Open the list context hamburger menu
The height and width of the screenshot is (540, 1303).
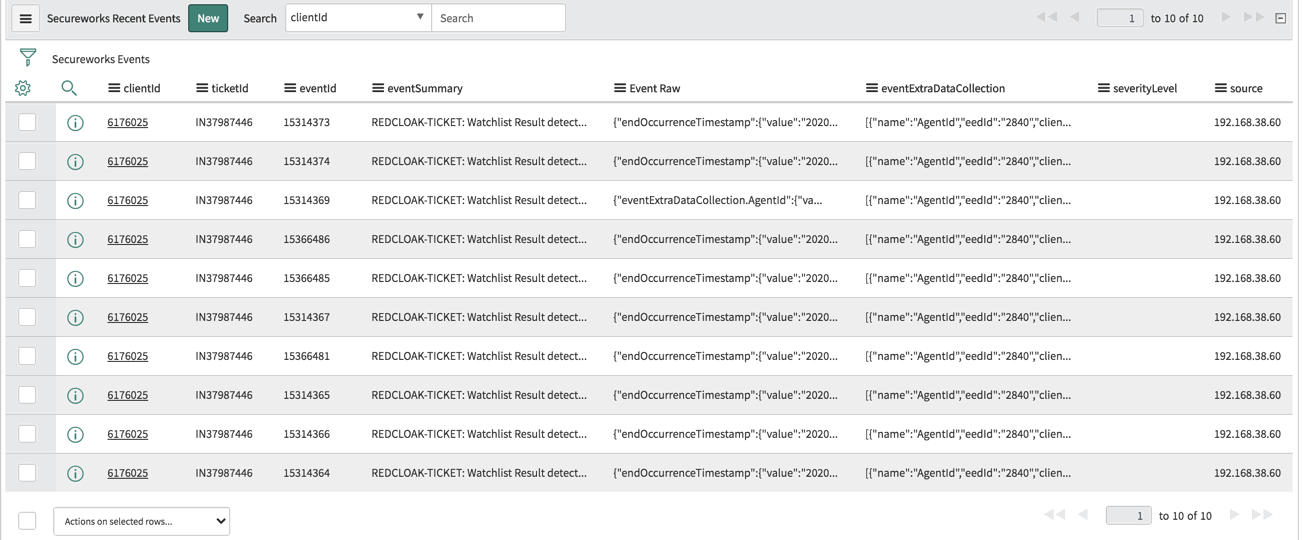coord(25,18)
